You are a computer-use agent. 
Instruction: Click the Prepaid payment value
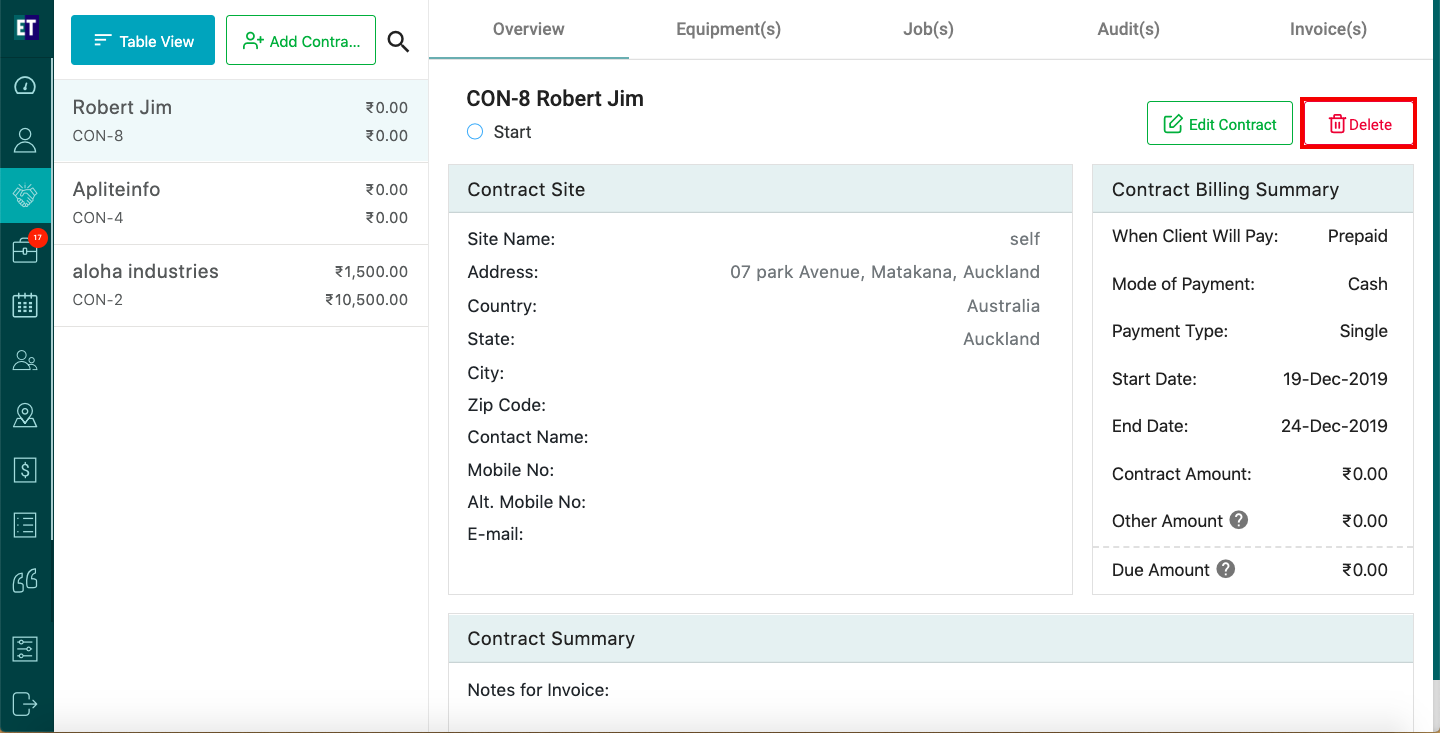coord(1358,236)
